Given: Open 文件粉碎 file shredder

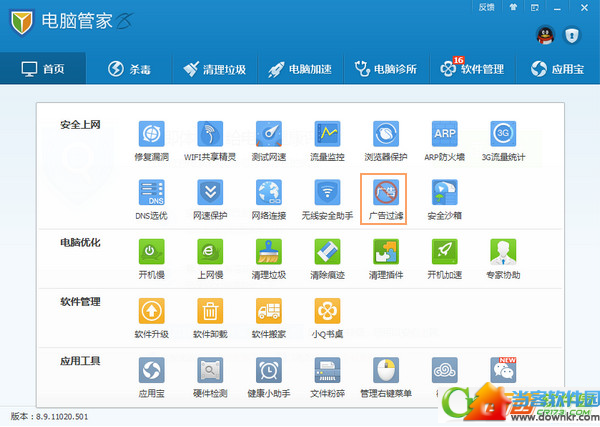Looking at the screenshot, I should coord(327,377).
